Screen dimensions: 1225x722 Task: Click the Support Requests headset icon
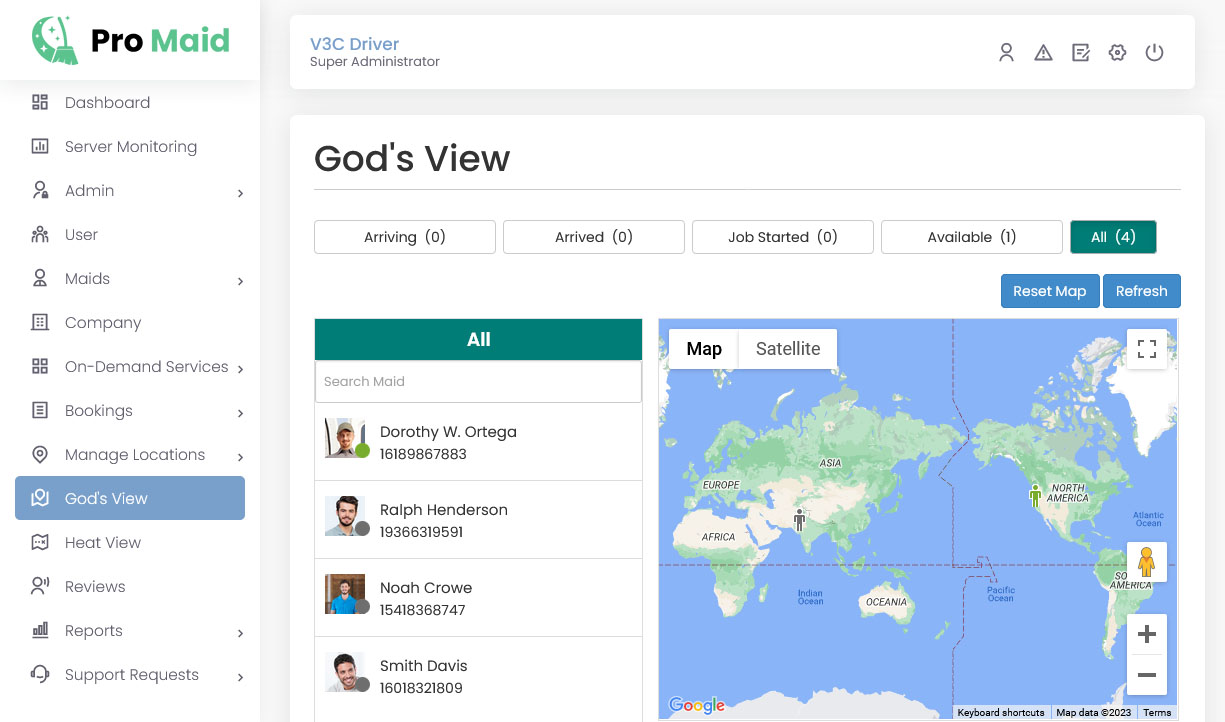pos(40,674)
